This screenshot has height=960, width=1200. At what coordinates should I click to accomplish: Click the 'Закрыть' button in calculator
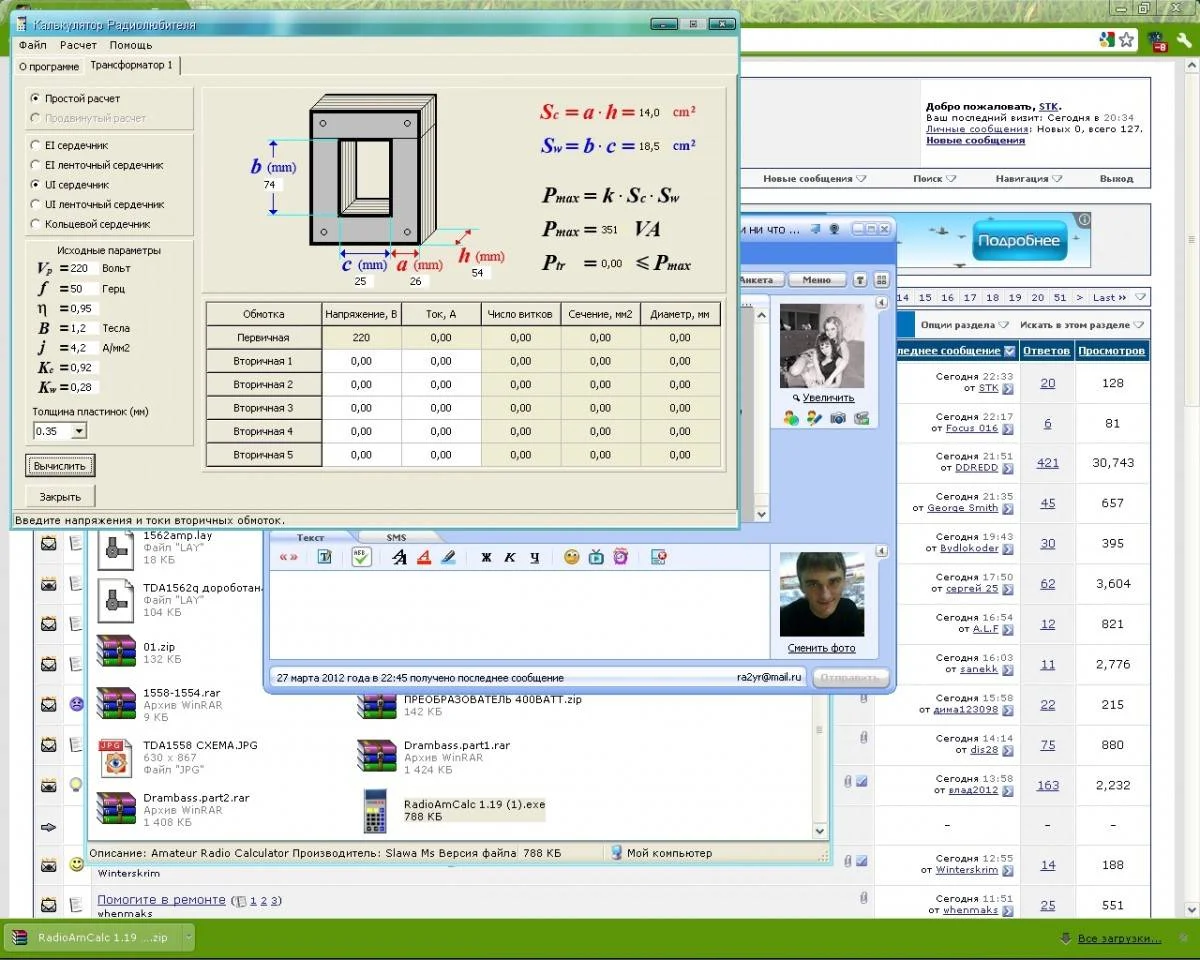[61, 496]
